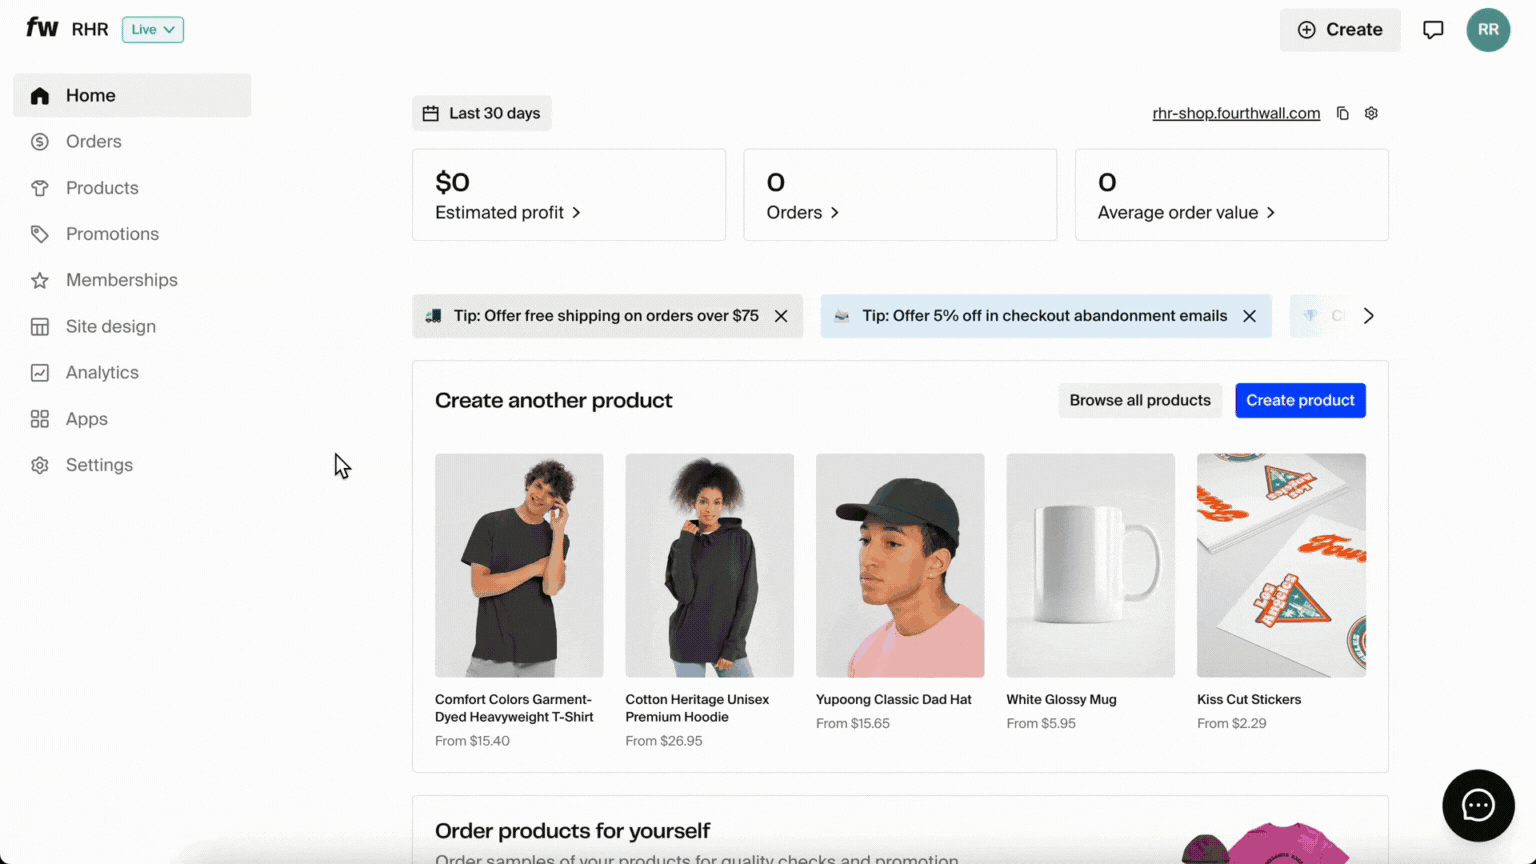Click the Site design layout icon
The width and height of the screenshot is (1536, 864).
pyautogui.click(x=40, y=327)
